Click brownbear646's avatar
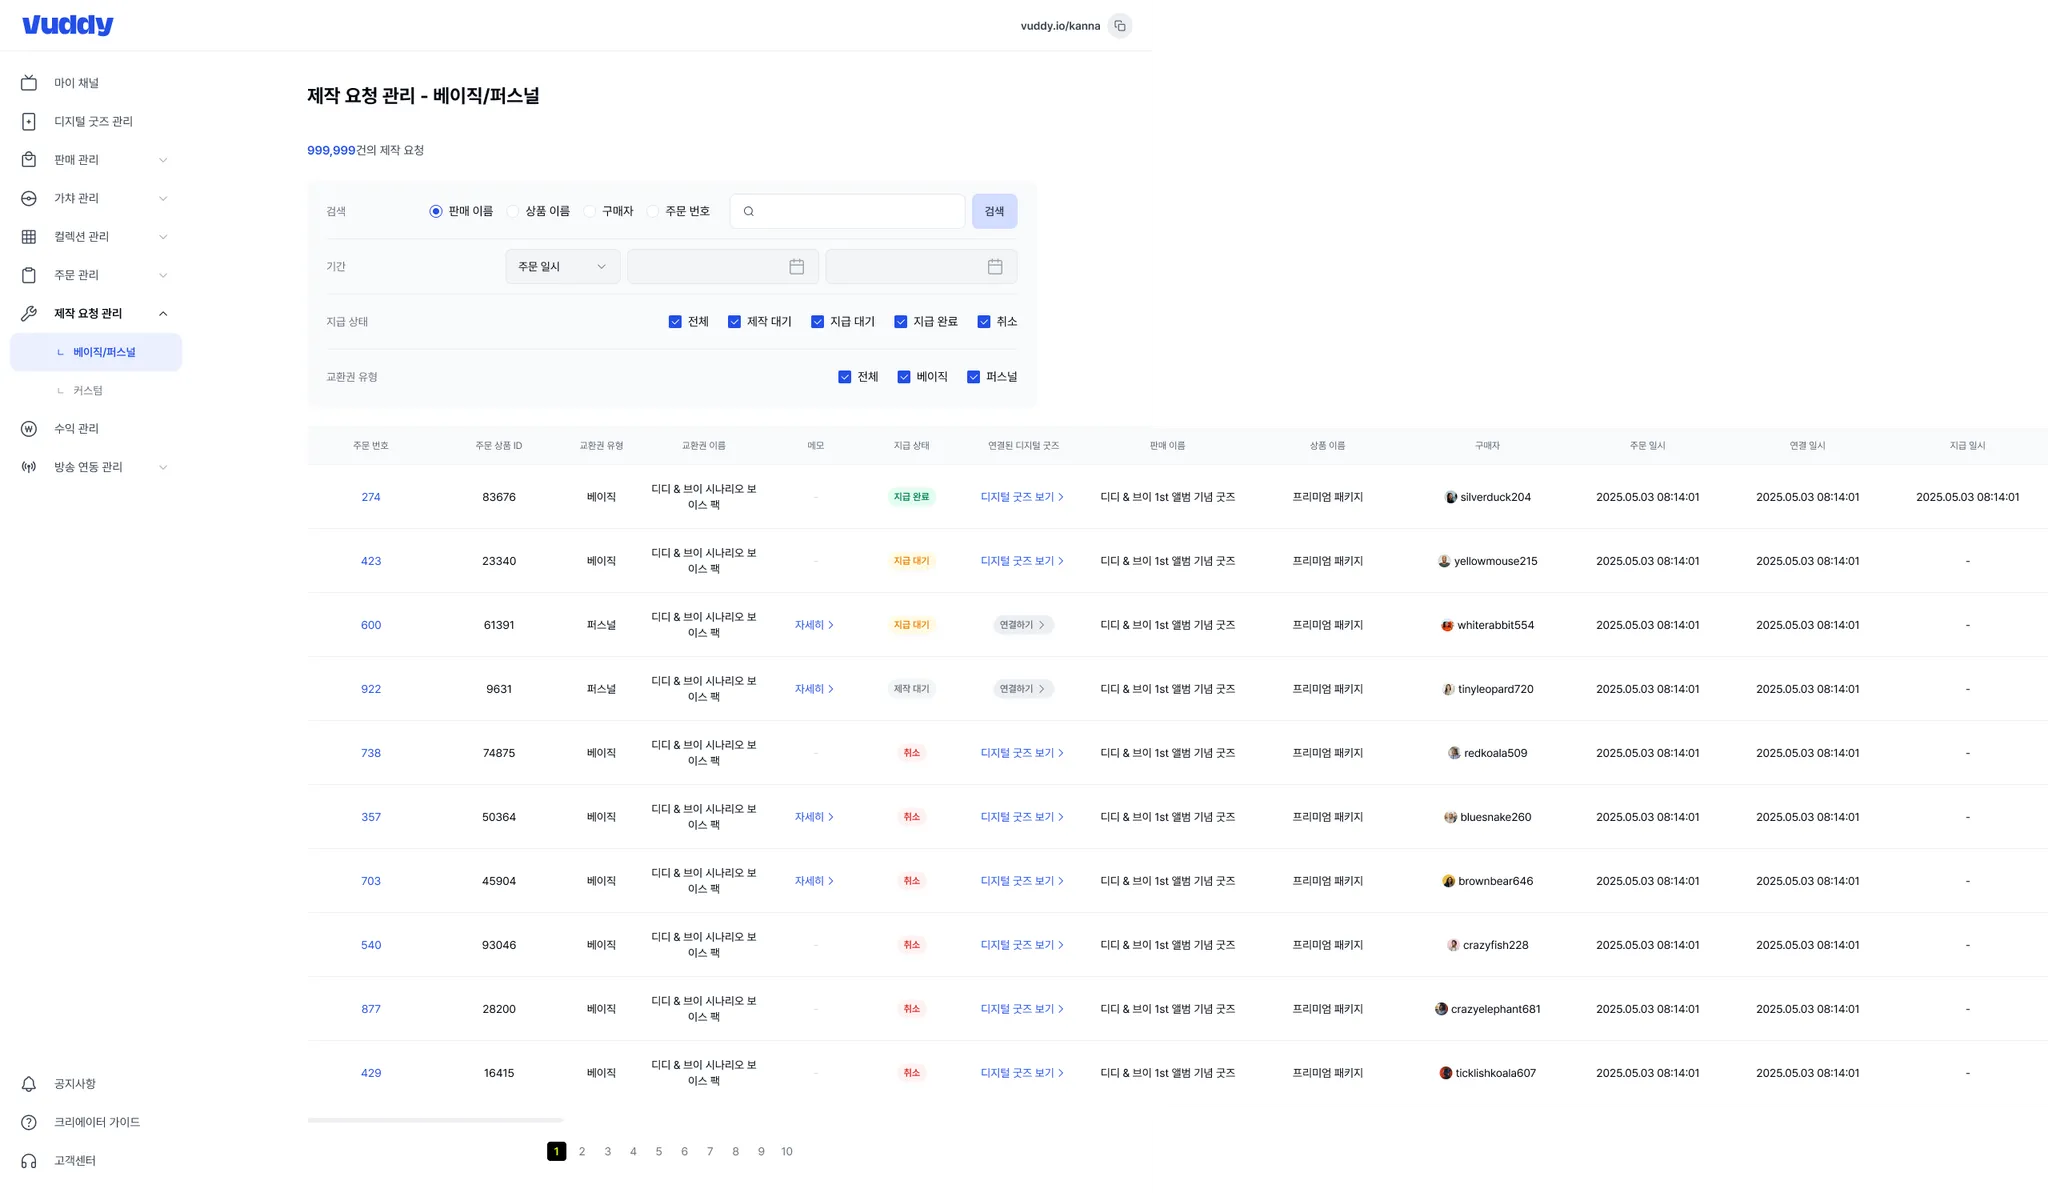 (1448, 881)
